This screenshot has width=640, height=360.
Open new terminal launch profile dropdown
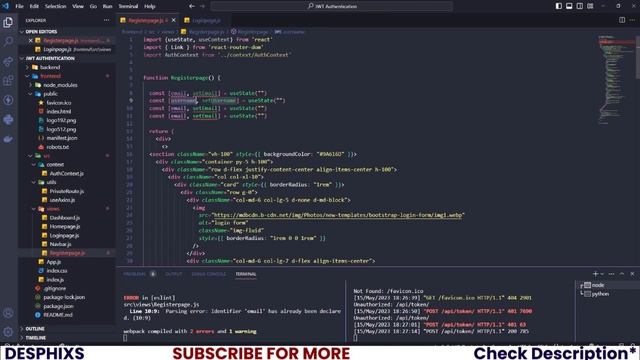[x=602, y=274]
